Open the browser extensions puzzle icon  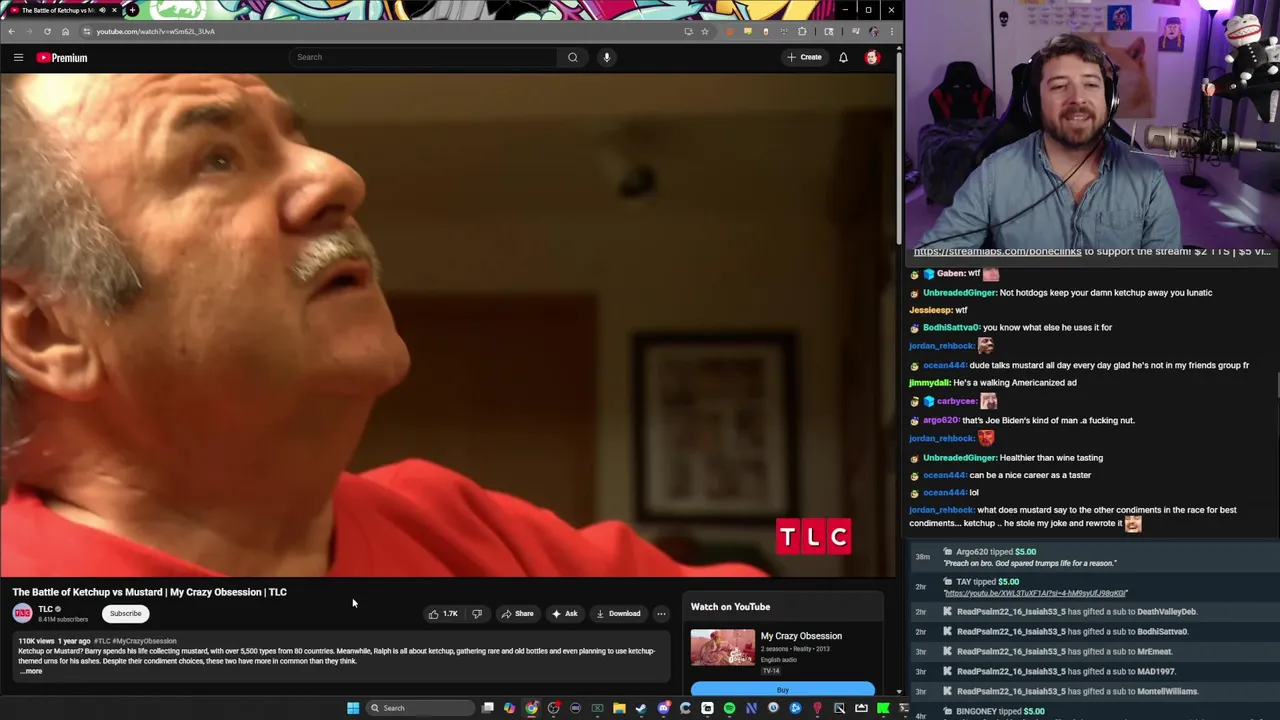click(x=802, y=31)
